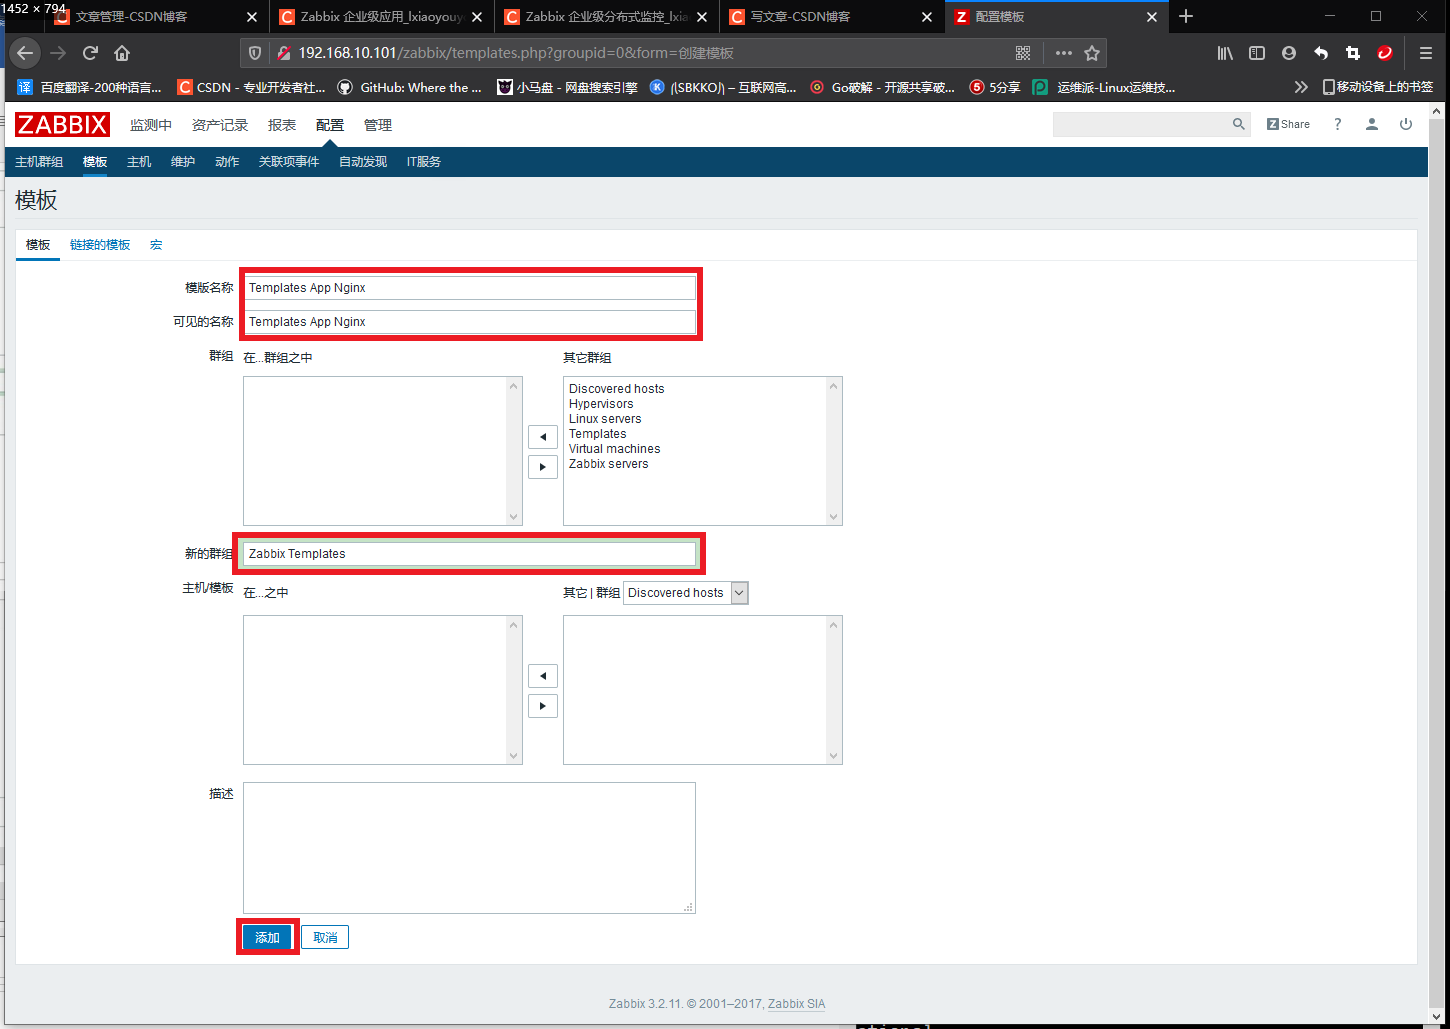
Task: Open the 配置 menu
Action: [x=330, y=125]
